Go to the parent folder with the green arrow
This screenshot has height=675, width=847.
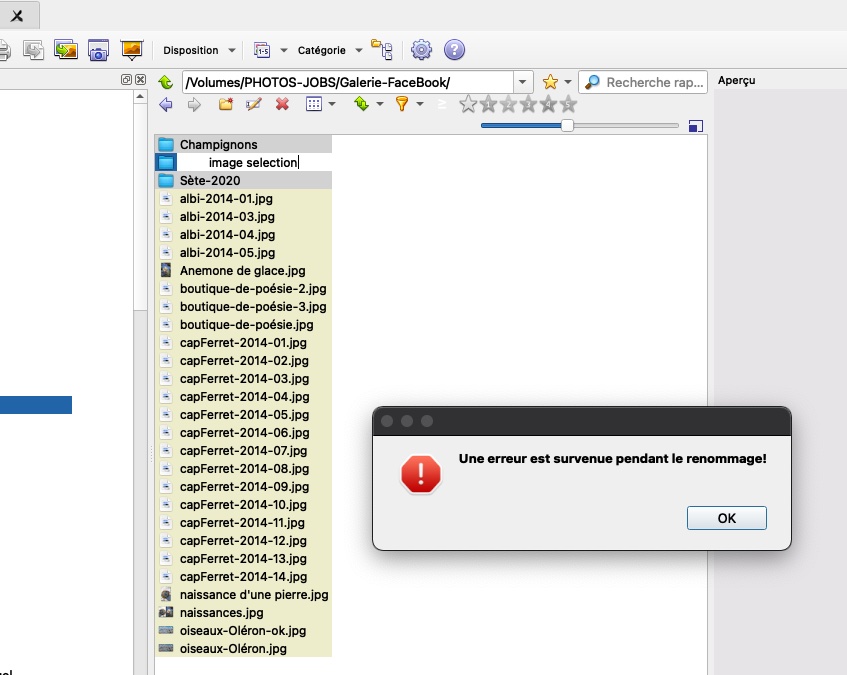(x=165, y=82)
